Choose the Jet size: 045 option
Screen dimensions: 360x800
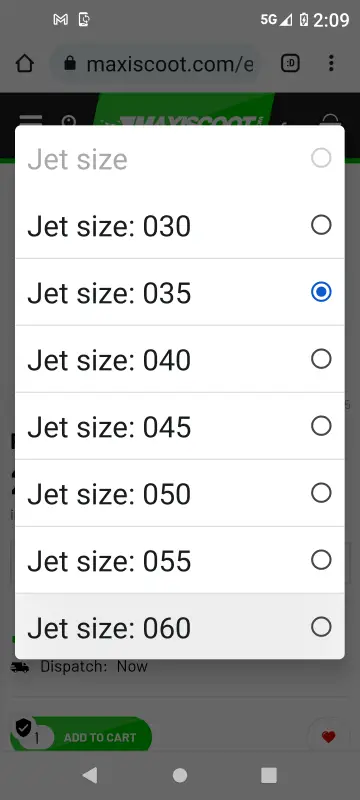179,426
